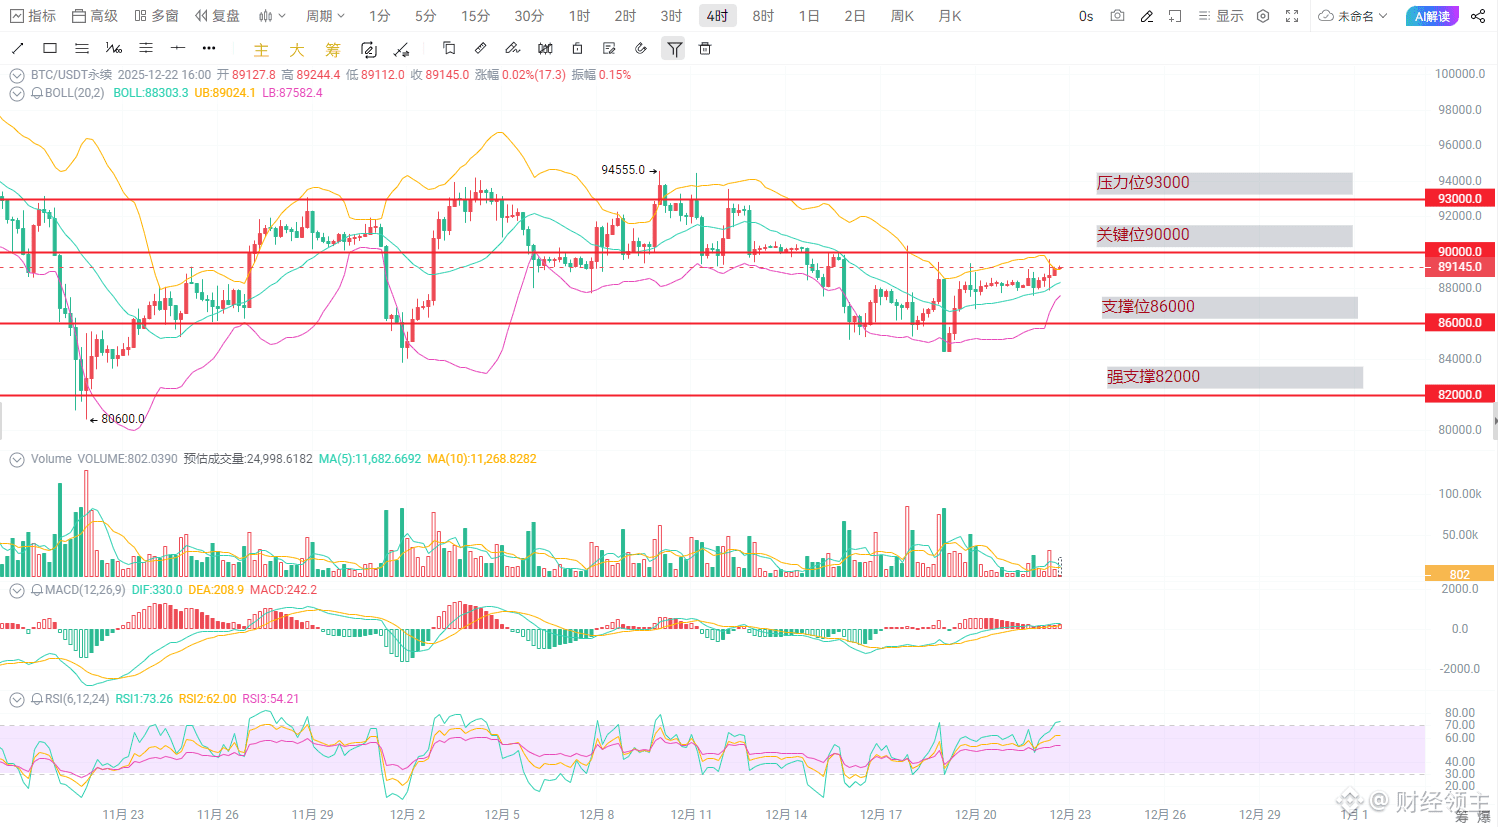The width and height of the screenshot is (1498, 827).
Task: Select the horizontal line drawing tool
Action: 178,48
